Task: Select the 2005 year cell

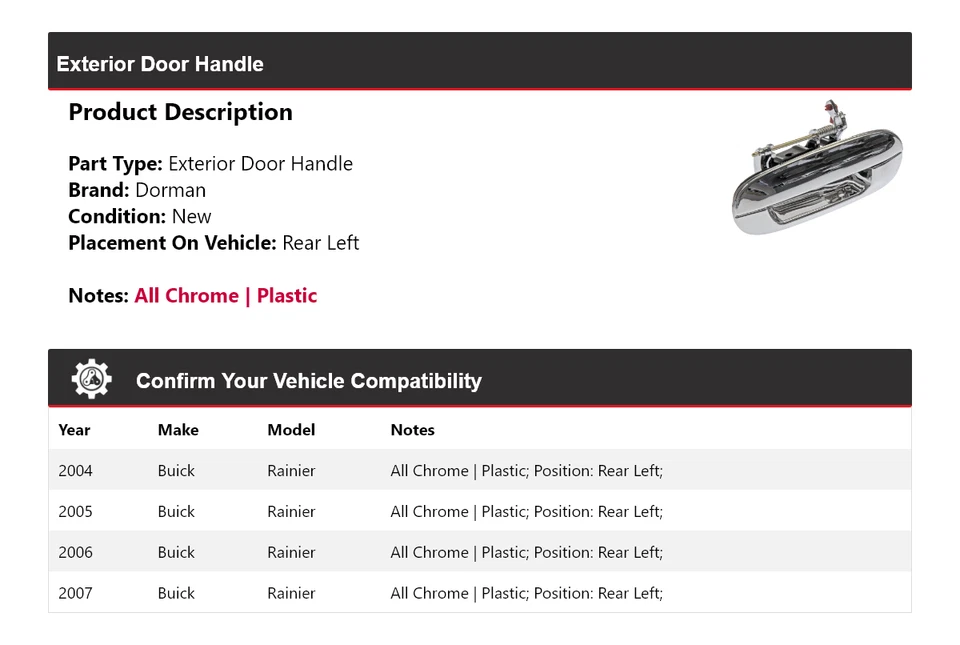Action: (x=75, y=512)
